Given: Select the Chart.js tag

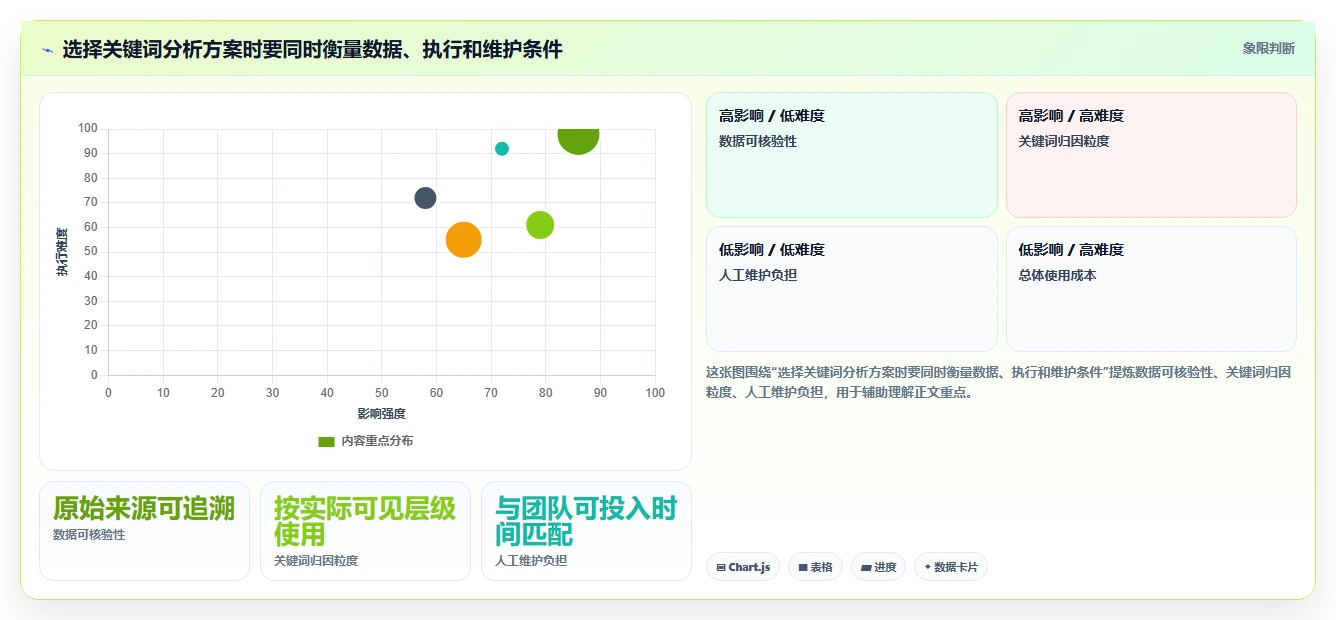Looking at the screenshot, I should click(x=743, y=567).
